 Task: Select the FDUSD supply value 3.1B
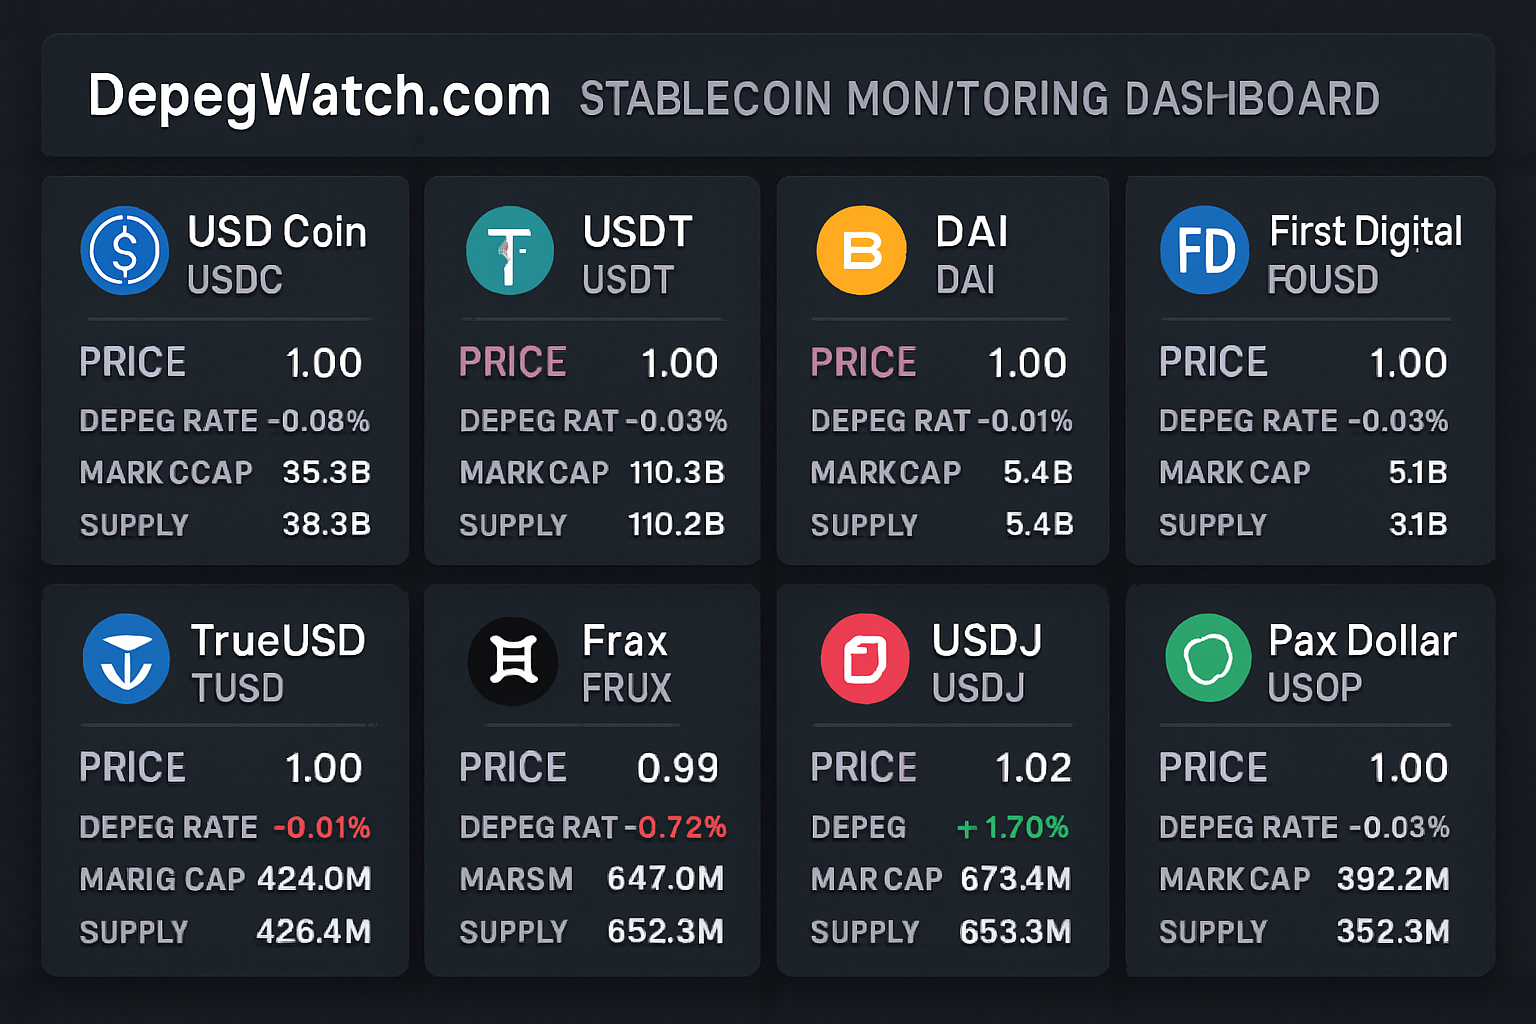(x=1418, y=524)
